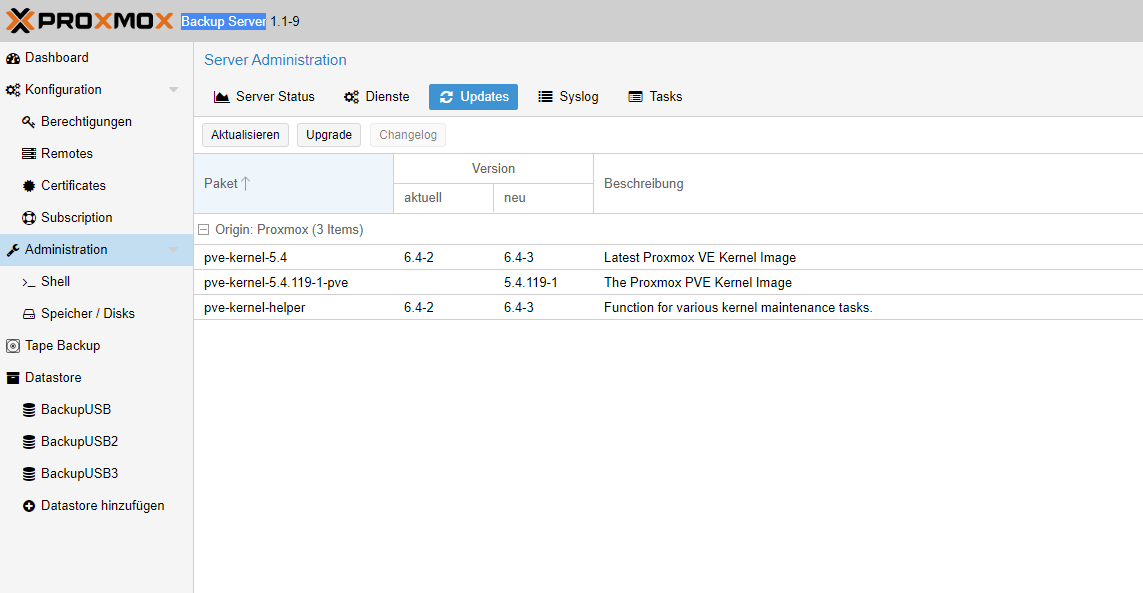The image size is (1143, 593).
Task: Click the Server Status chart icon
Action: point(222,97)
